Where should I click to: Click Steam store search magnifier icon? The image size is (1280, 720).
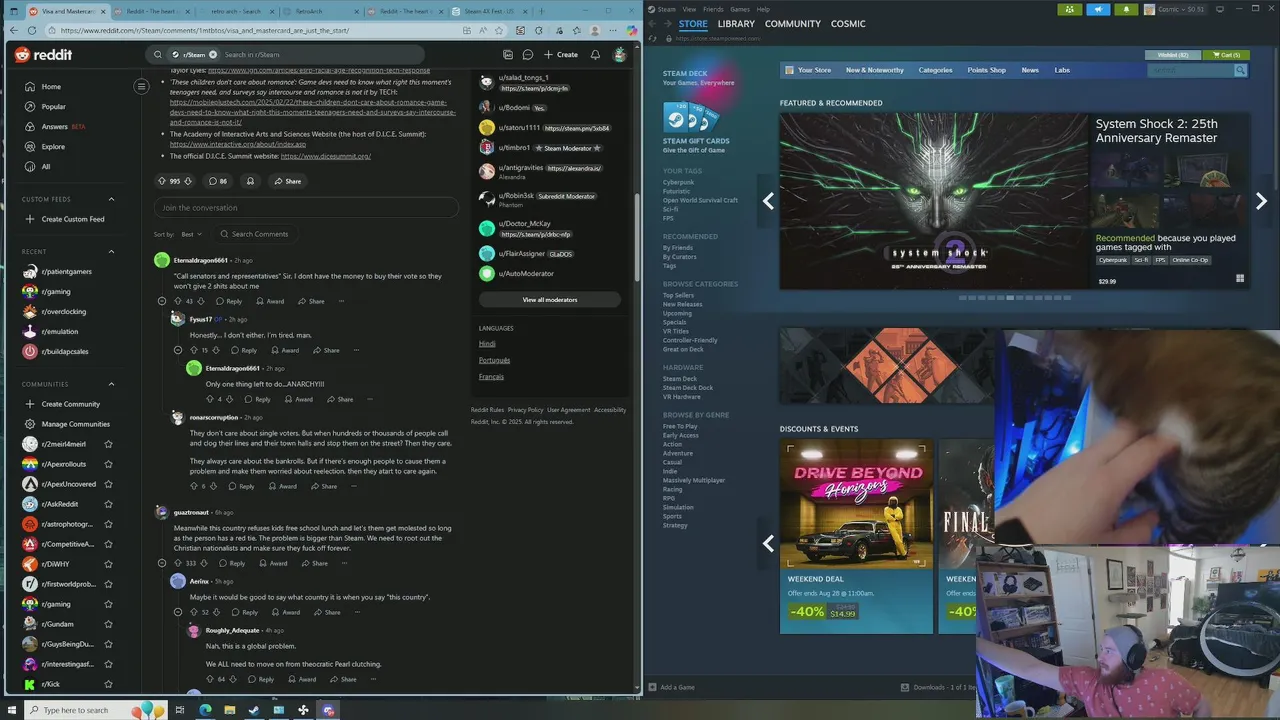tap(1240, 70)
